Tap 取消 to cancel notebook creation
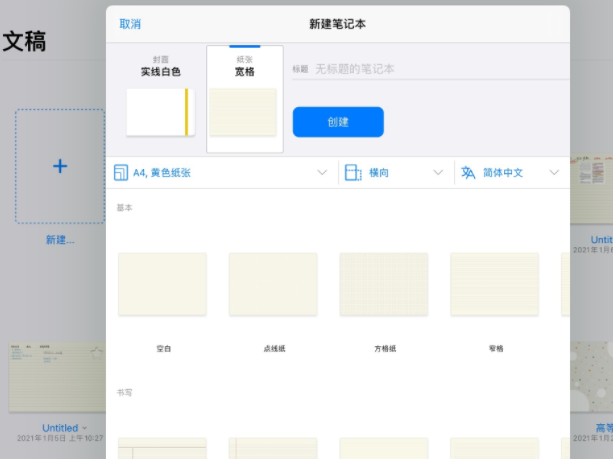Screen dimensions: 613x459 click(130, 23)
